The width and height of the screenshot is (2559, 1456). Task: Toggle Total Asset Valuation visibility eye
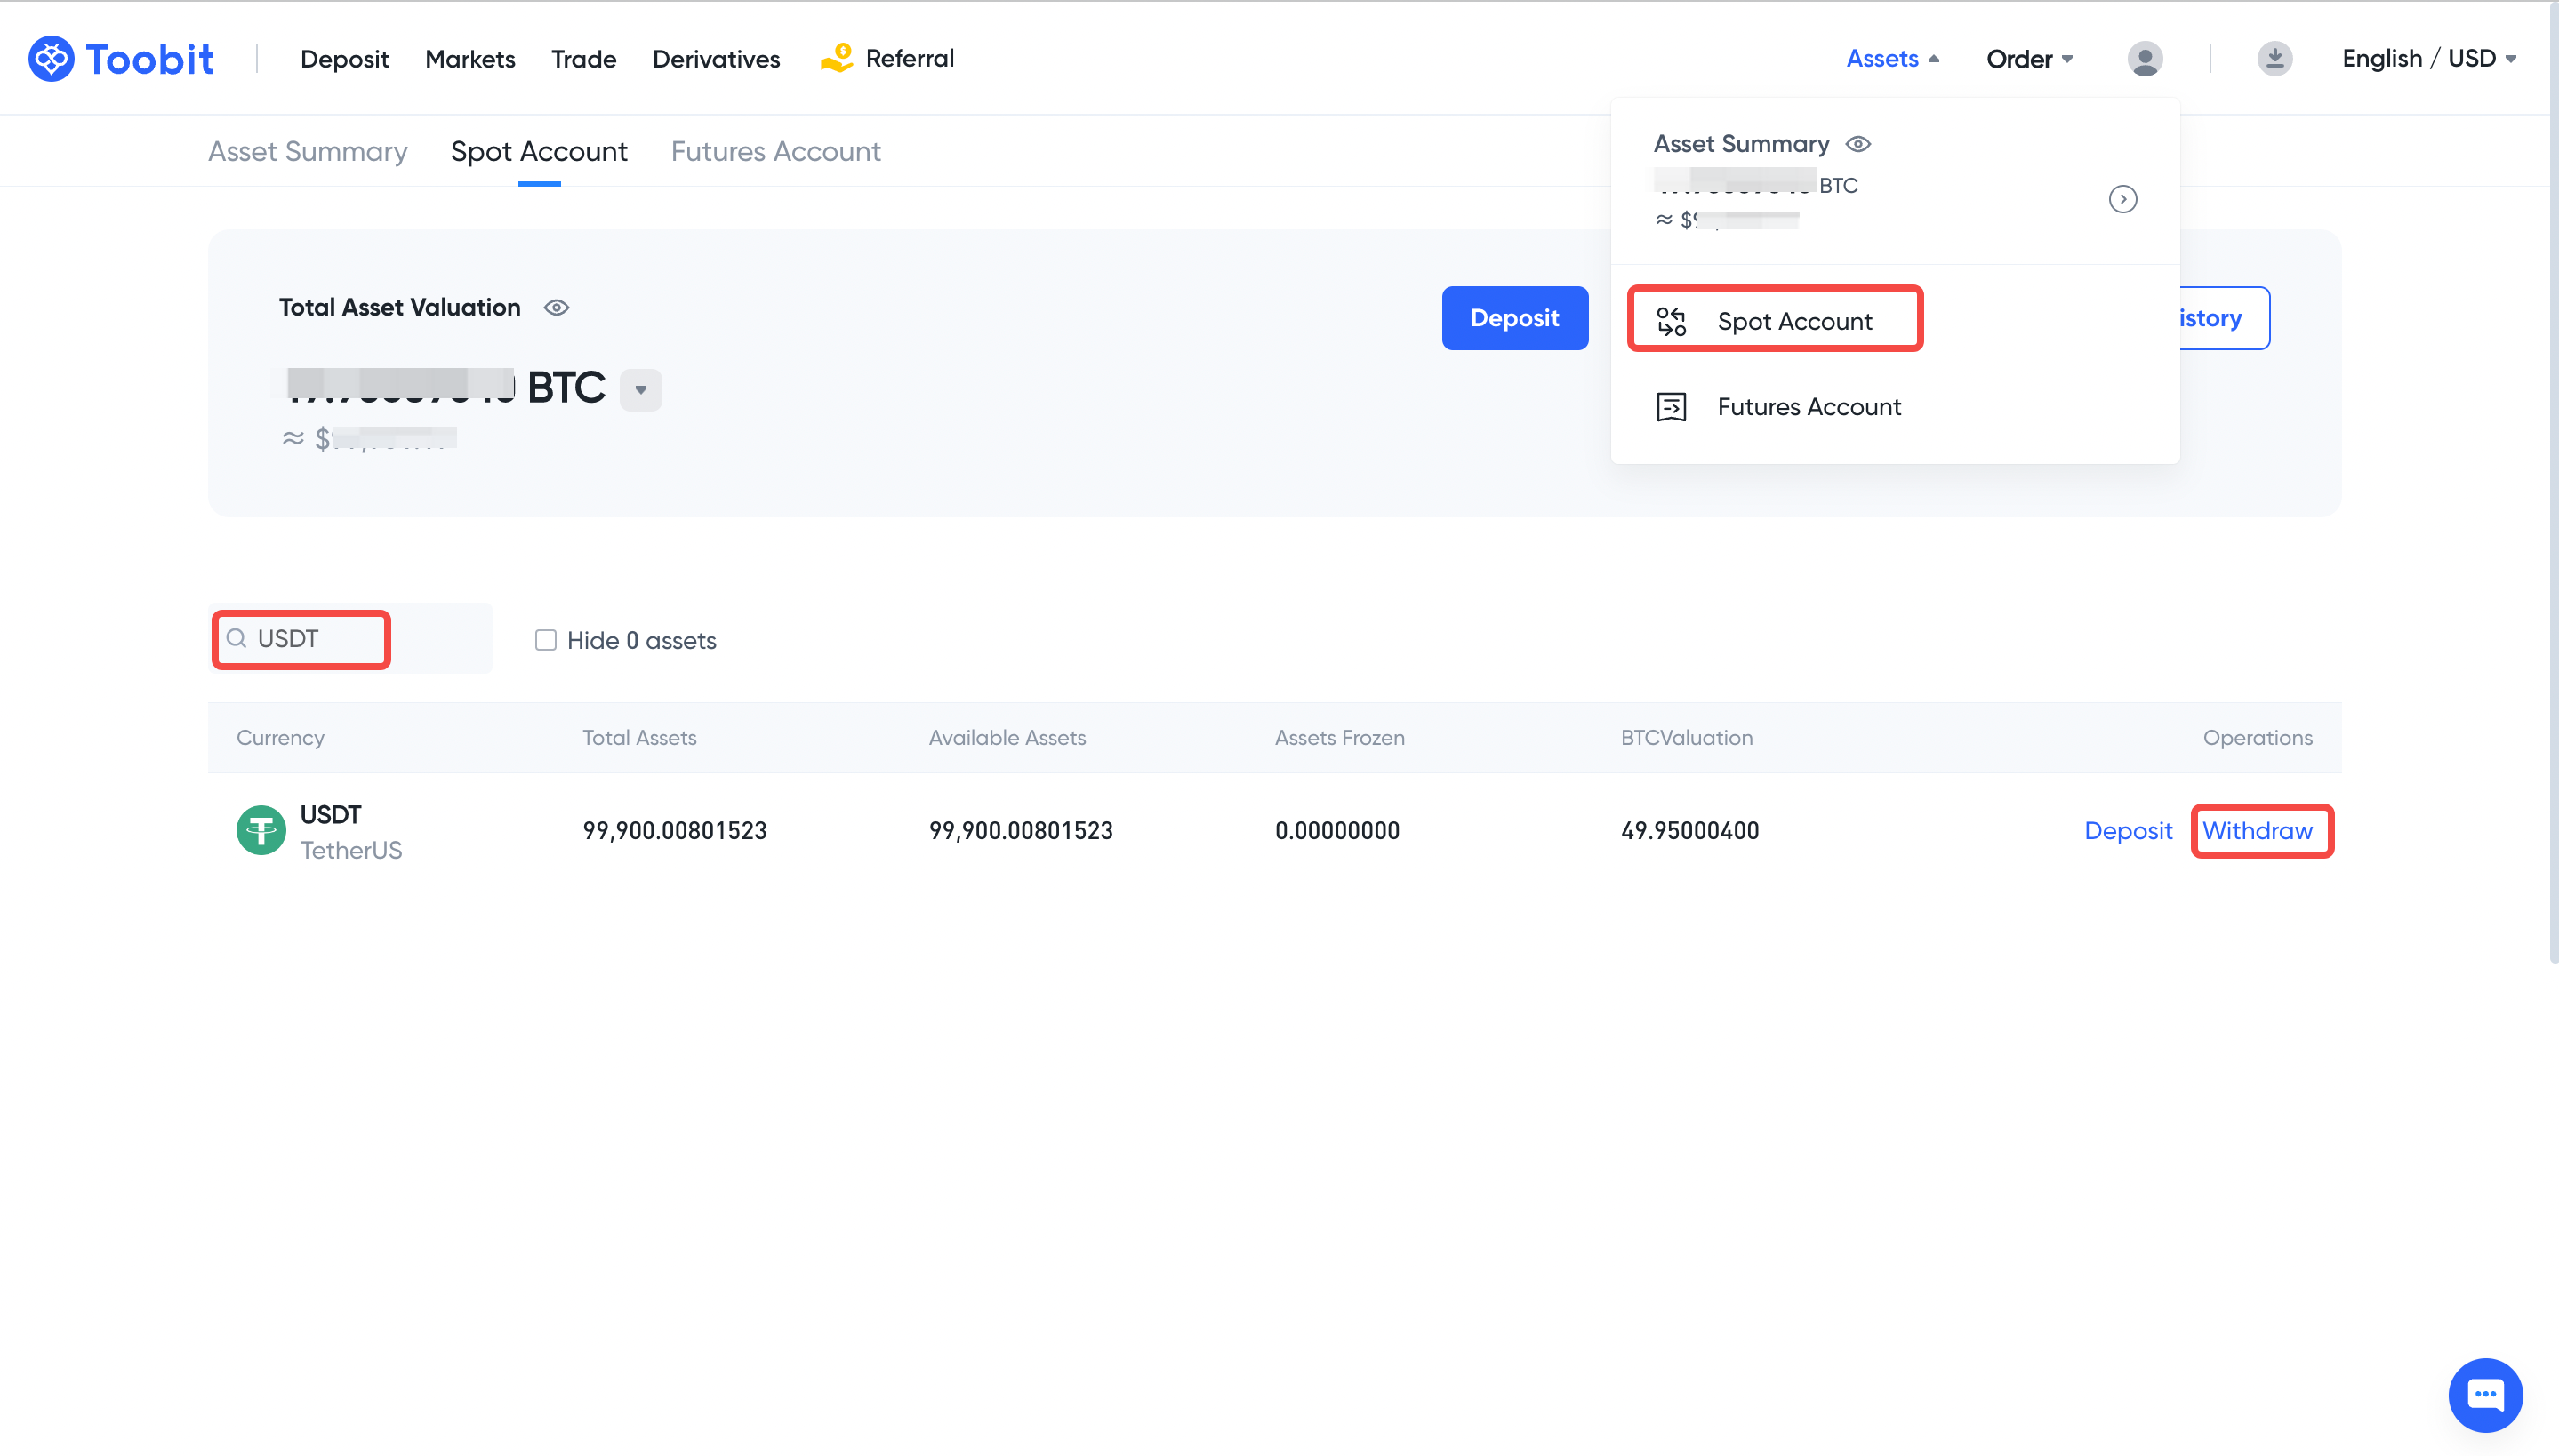pos(557,308)
